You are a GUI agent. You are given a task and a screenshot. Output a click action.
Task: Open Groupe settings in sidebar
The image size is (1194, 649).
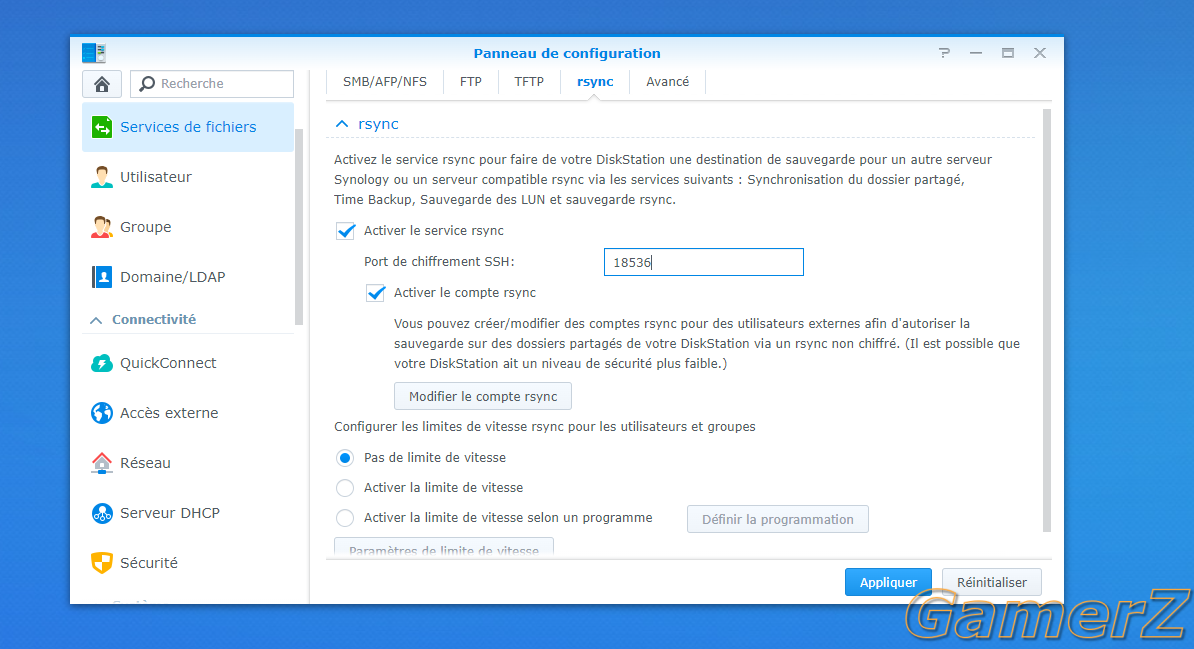[x=188, y=227]
